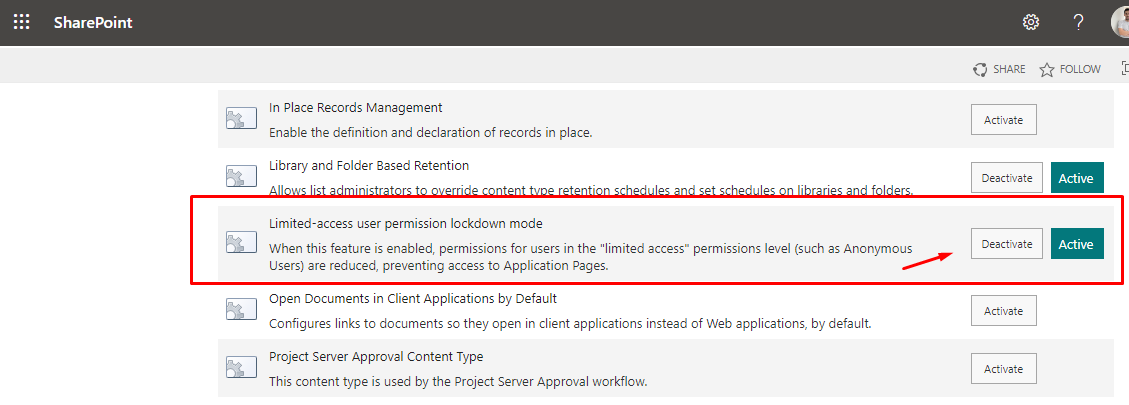Open the Settings gear icon
This screenshot has width=1129, height=405.
pyautogui.click(x=1030, y=22)
